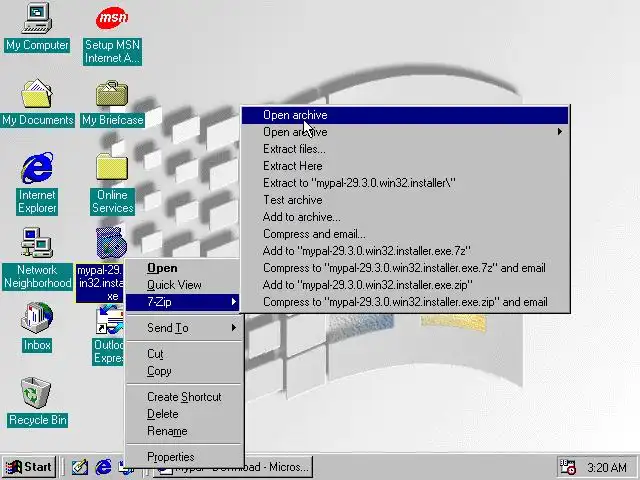Select the Outlook Express shortcut icon
This screenshot has width=640, height=480.
click(x=109, y=321)
